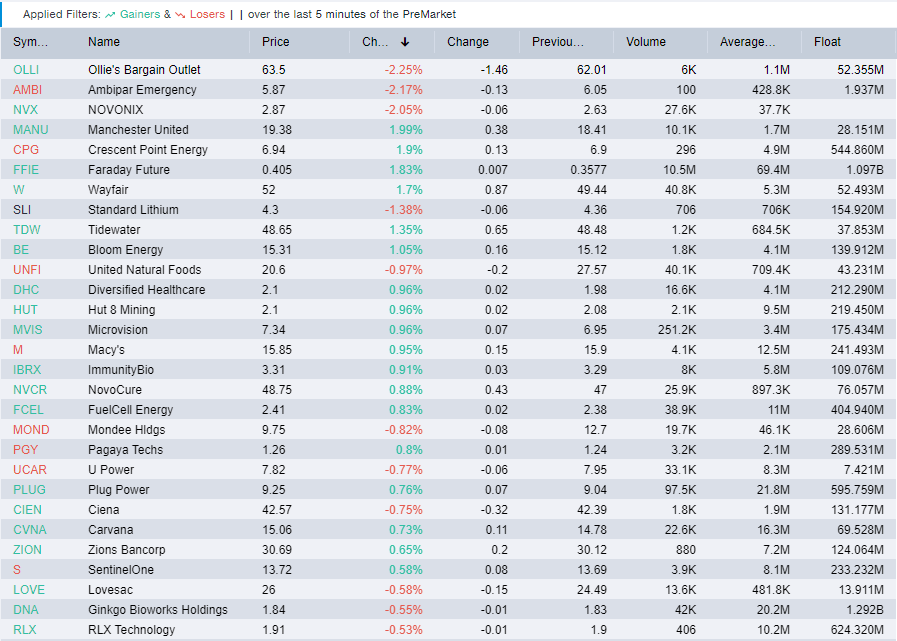This screenshot has width=897, height=641.
Task: Open the UNFI ticker symbol
Action: tap(27, 270)
